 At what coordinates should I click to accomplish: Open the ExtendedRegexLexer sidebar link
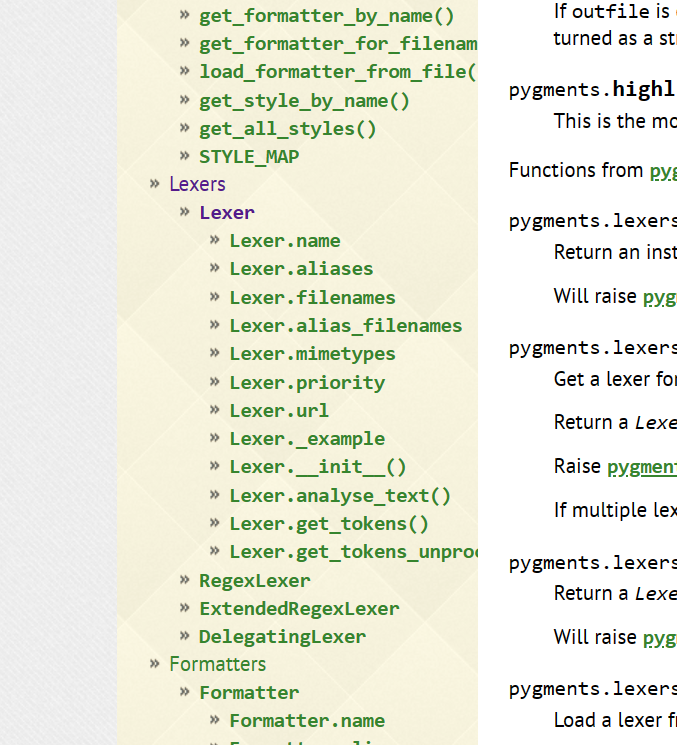[x=299, y=609]
